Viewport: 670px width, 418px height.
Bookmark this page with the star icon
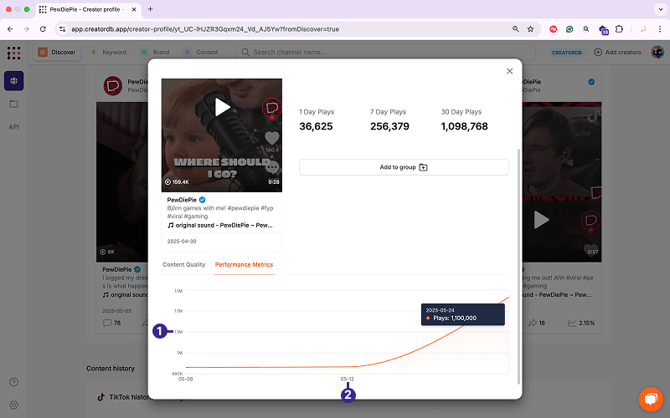coord(530,29)
